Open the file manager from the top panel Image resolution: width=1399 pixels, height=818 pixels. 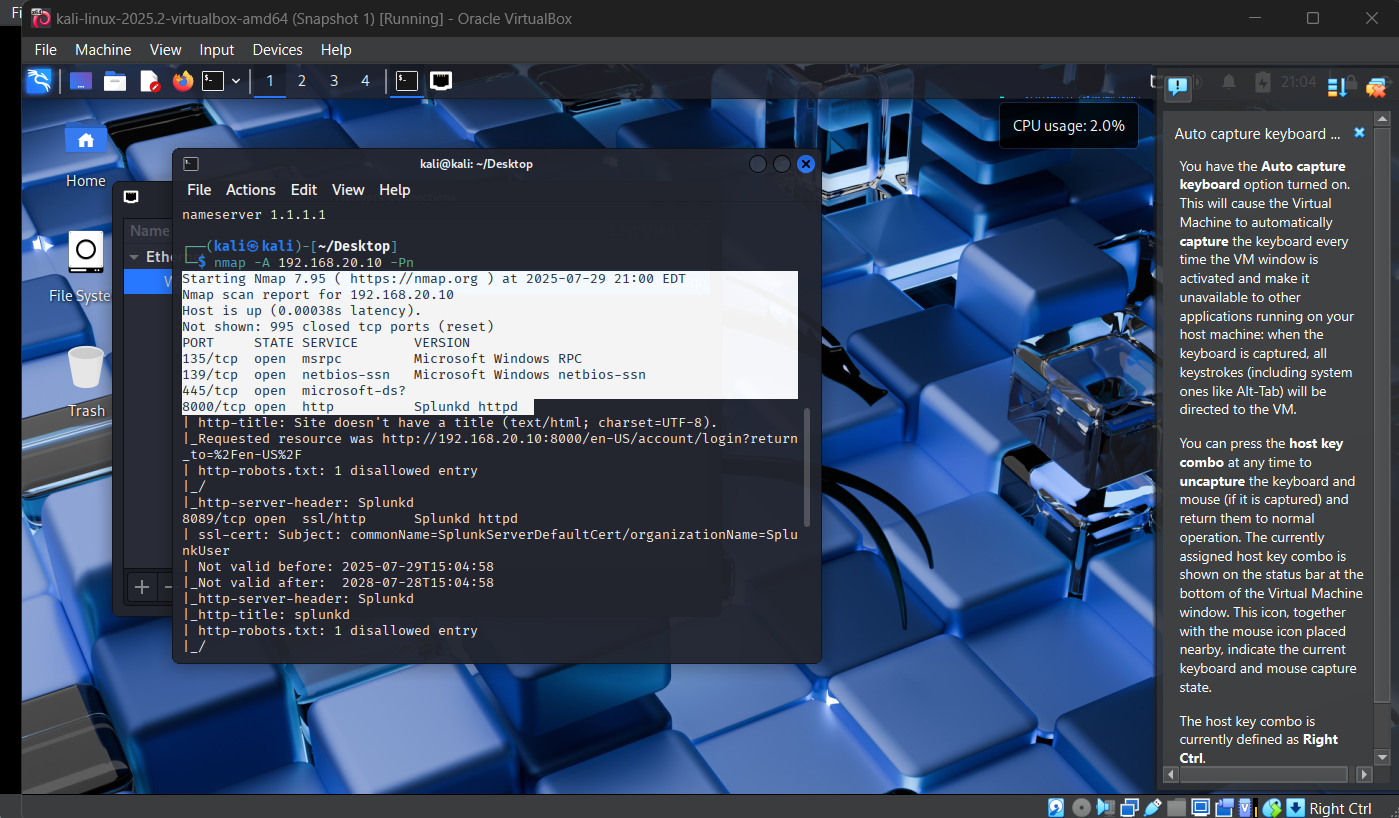115,81
